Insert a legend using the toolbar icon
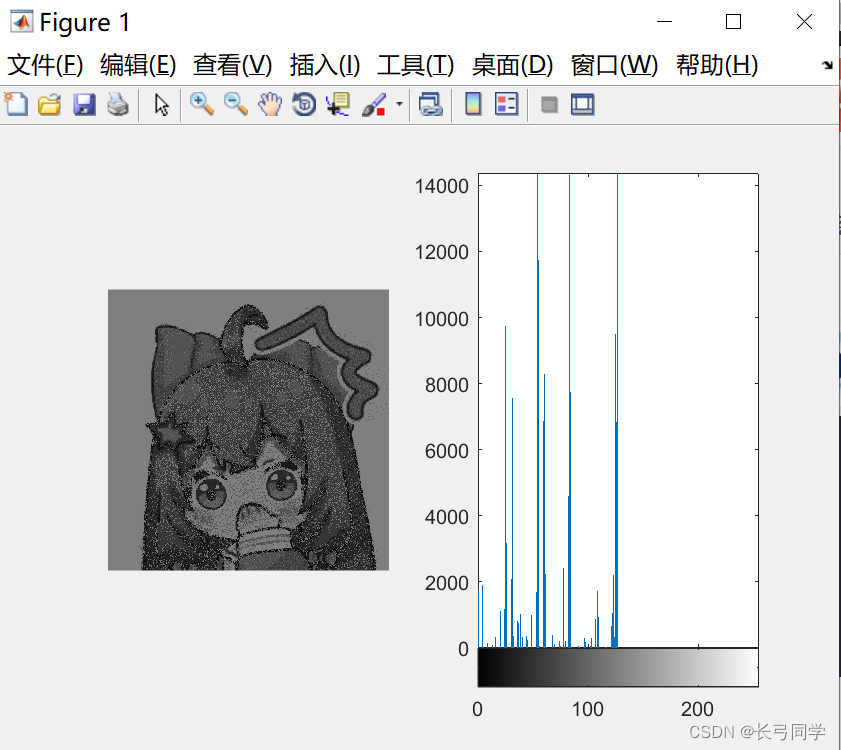The width and height of the screenshot is (841, 750). tap(506, 104)
